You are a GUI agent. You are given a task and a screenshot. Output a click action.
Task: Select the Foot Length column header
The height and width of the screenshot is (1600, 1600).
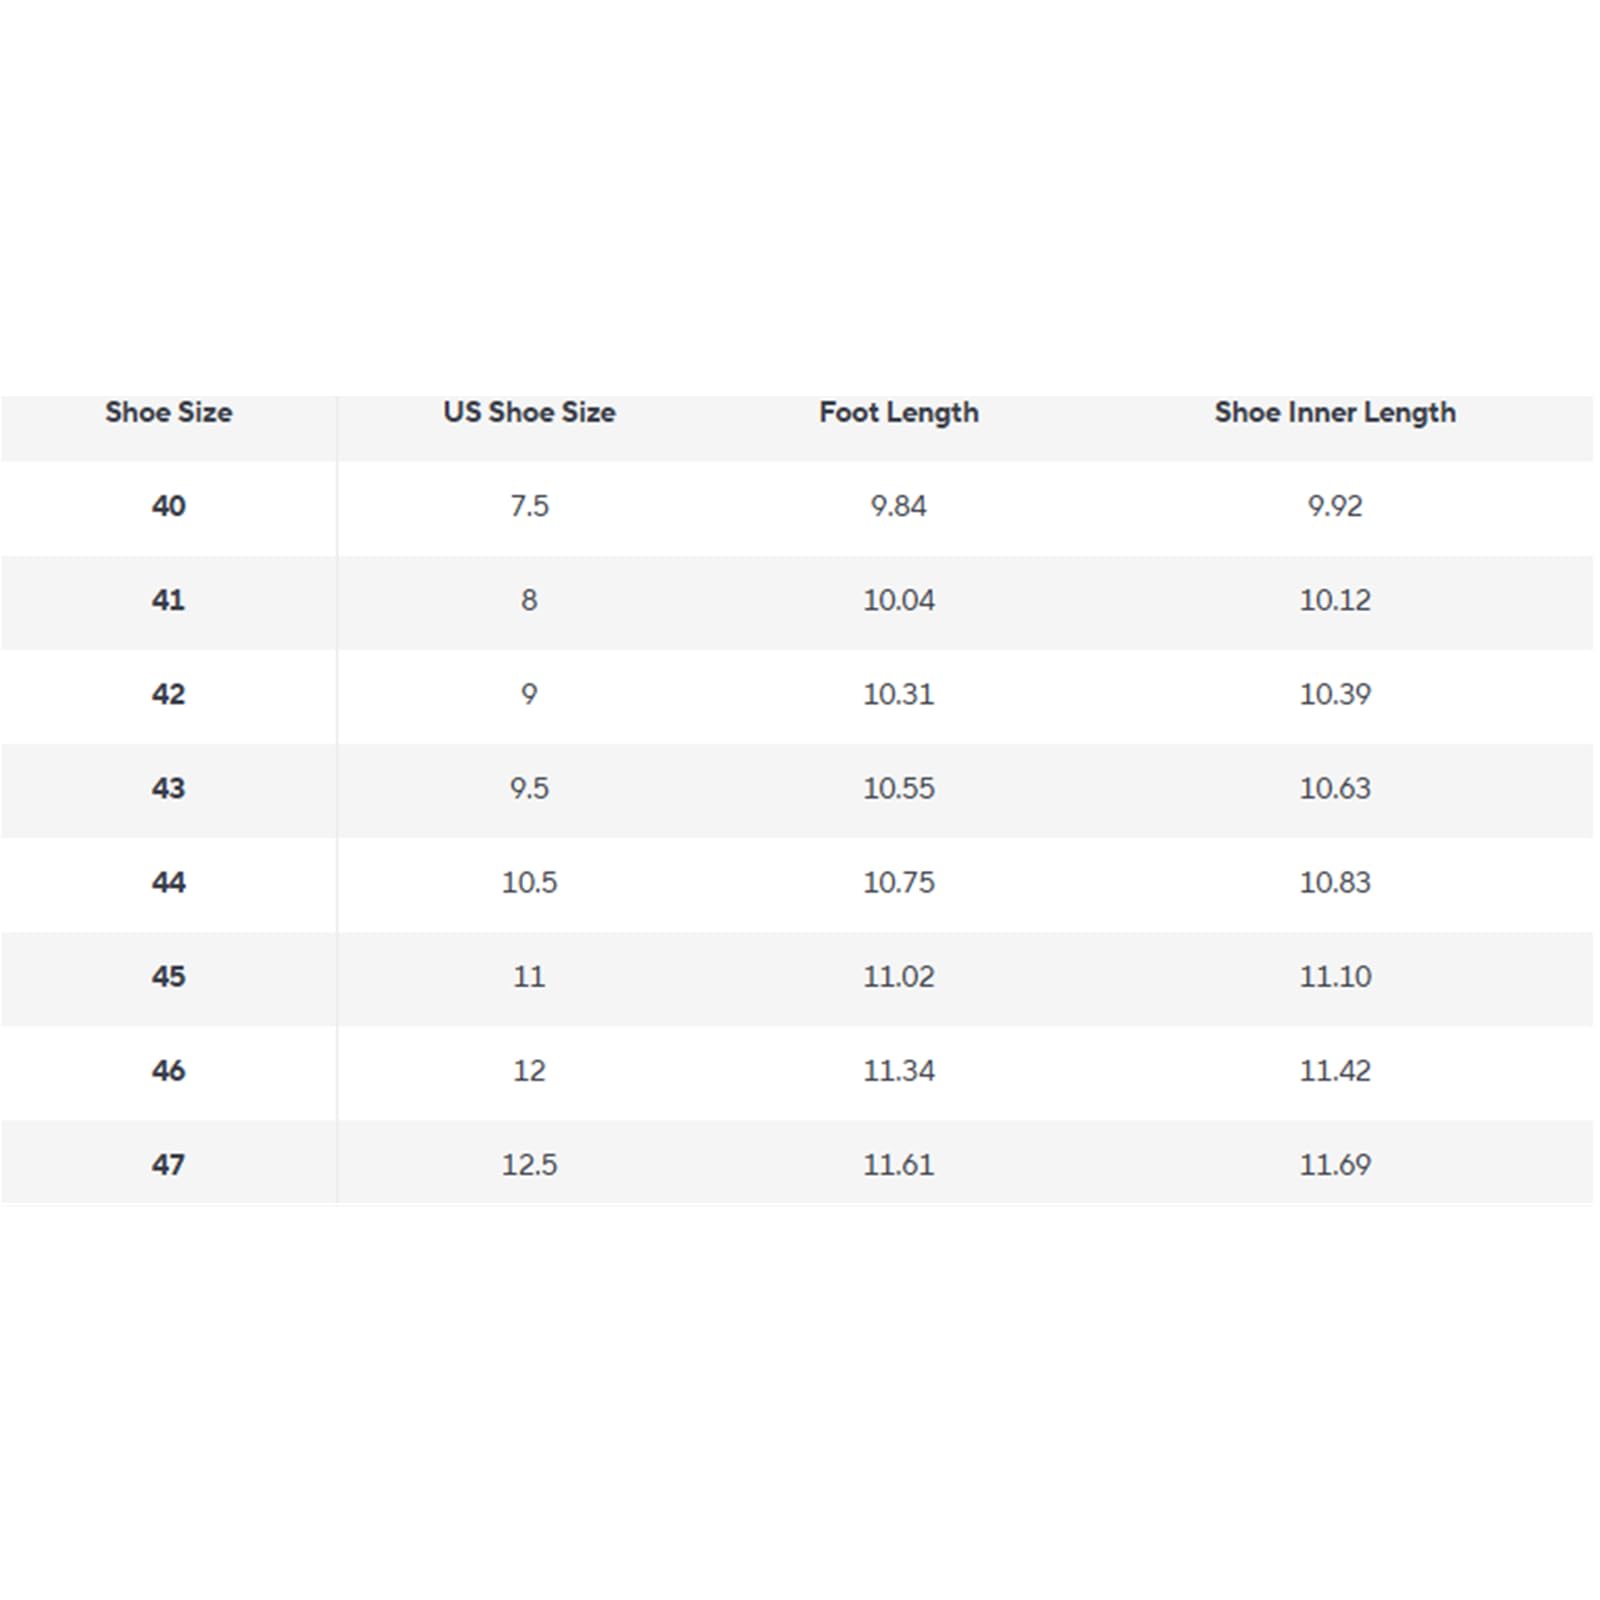point(898,413)
